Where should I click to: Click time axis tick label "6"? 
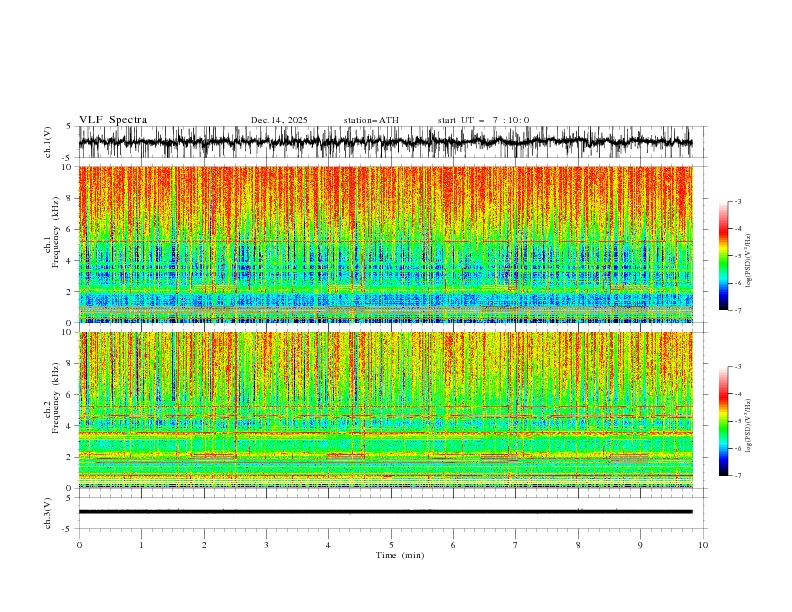coord(453,545)
